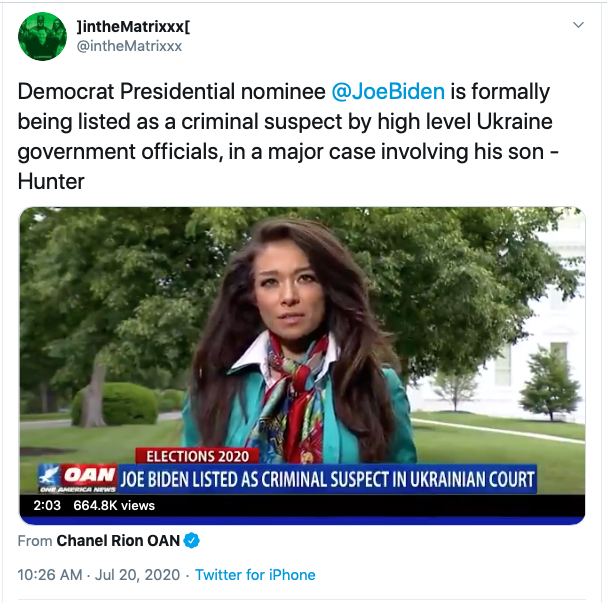Click the word "From" before the source
This screenshot has height=603, width=607.
click(35, 541)
